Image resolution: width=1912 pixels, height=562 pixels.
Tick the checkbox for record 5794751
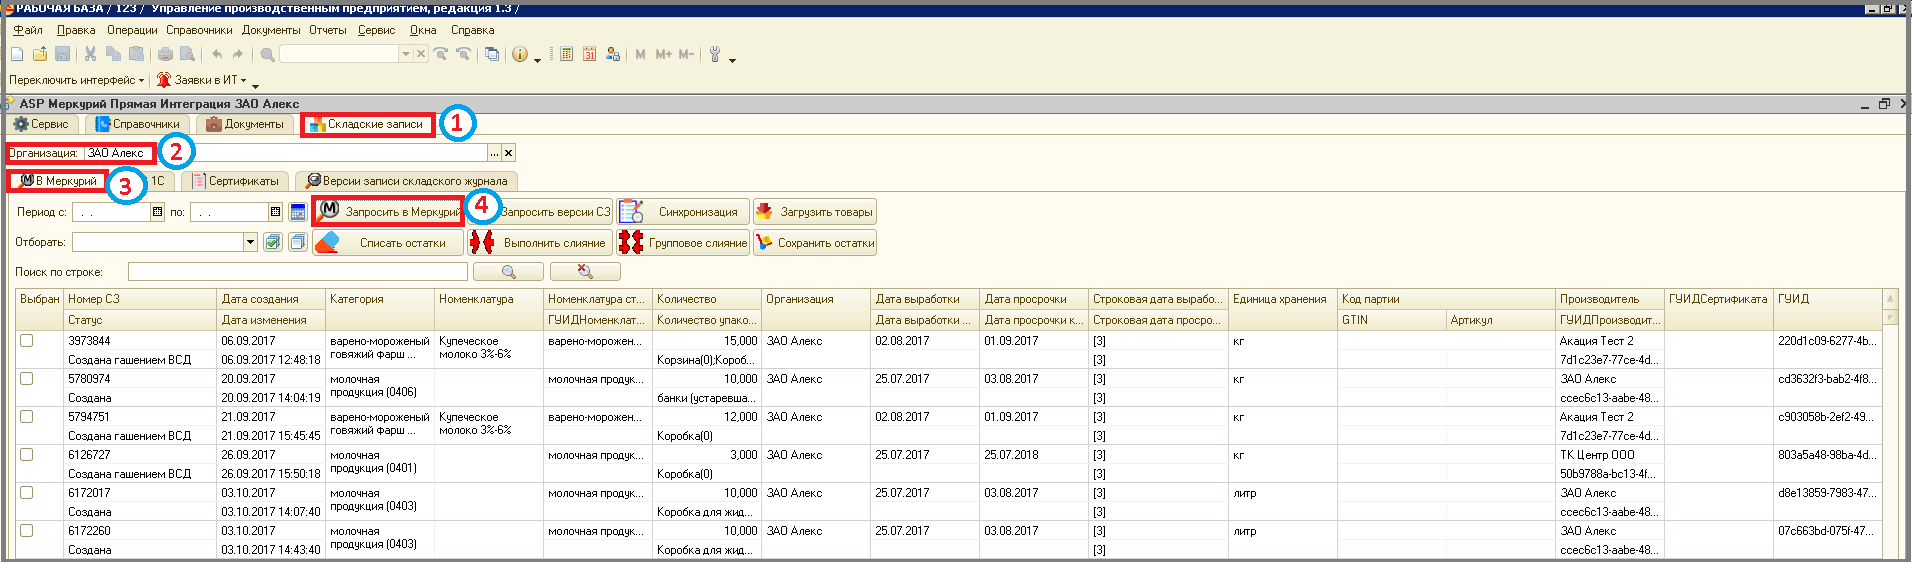click(27, 417)
